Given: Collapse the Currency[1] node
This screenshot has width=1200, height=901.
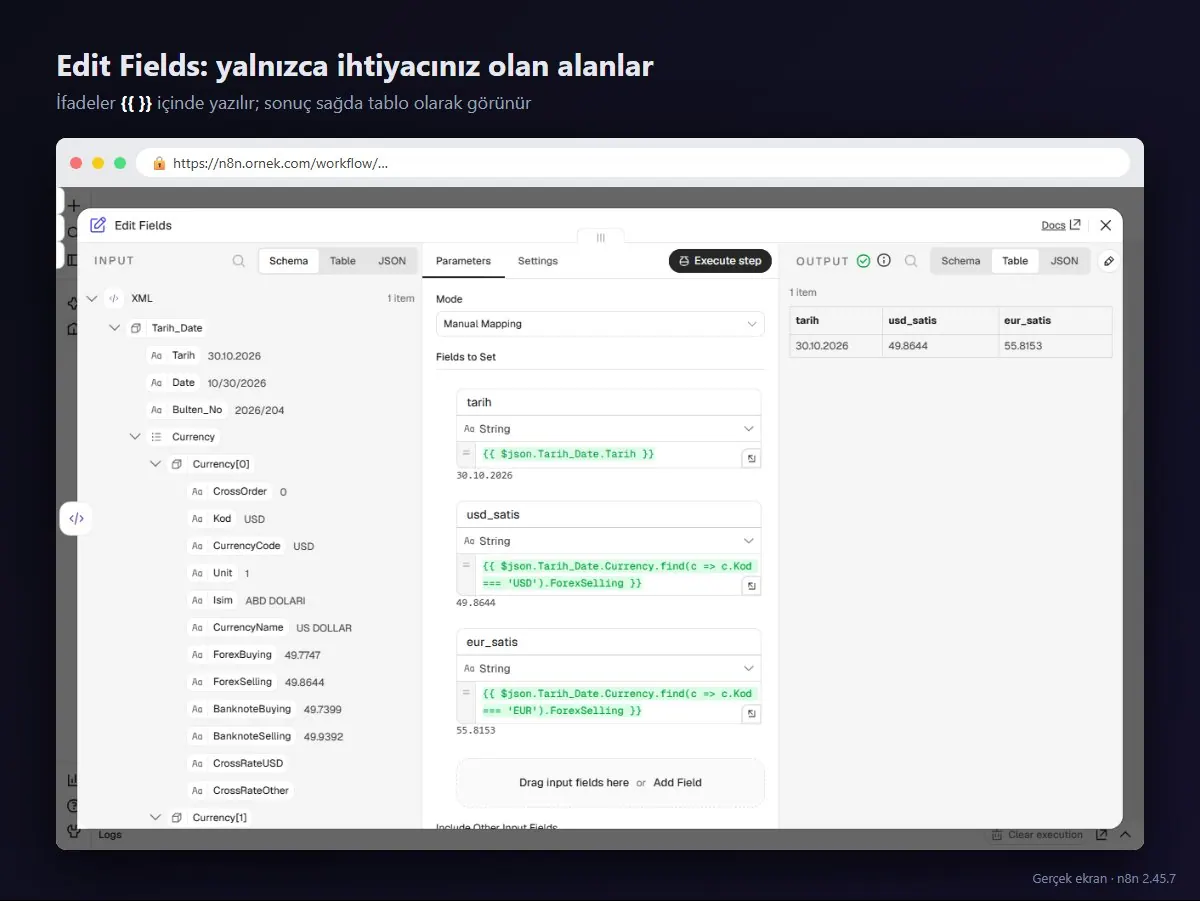Looking at the screenshot, I should (155, 817).
